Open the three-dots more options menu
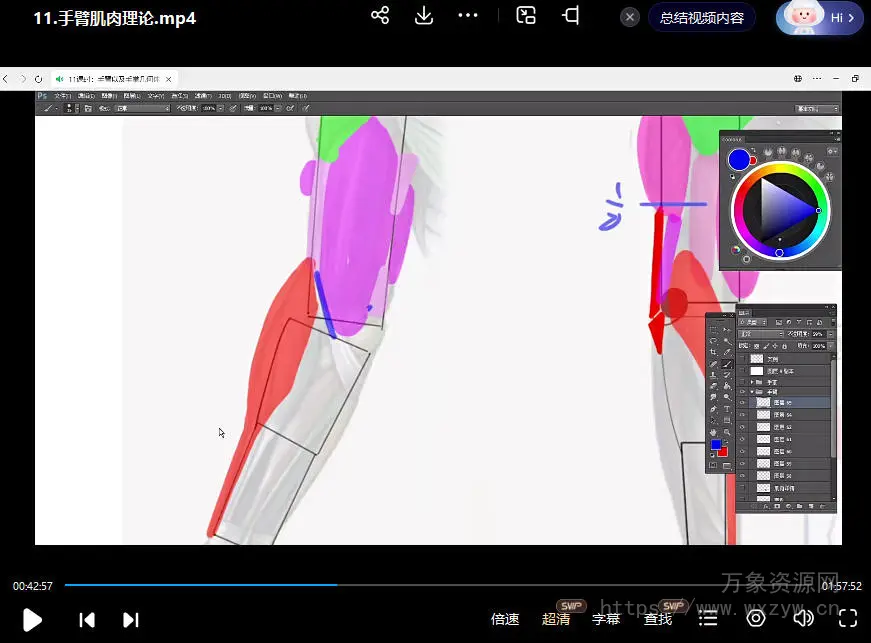 (468, 16)
